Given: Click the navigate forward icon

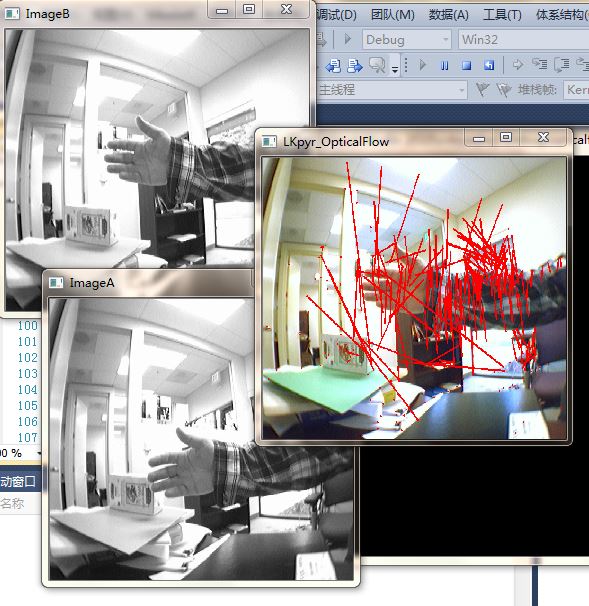Looking at the screenshot, I should (x=354, y=65).
